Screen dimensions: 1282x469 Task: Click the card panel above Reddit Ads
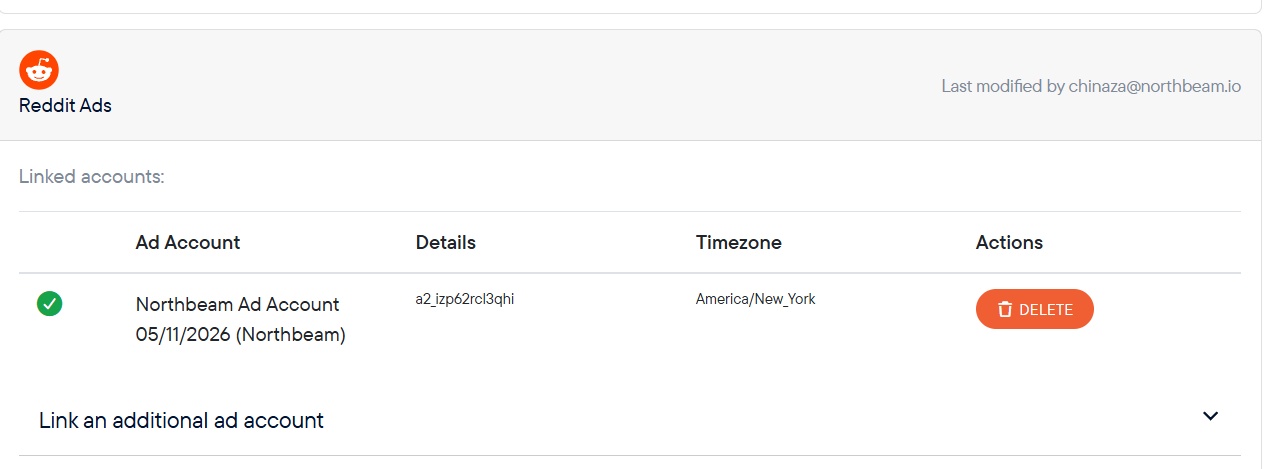630,6
